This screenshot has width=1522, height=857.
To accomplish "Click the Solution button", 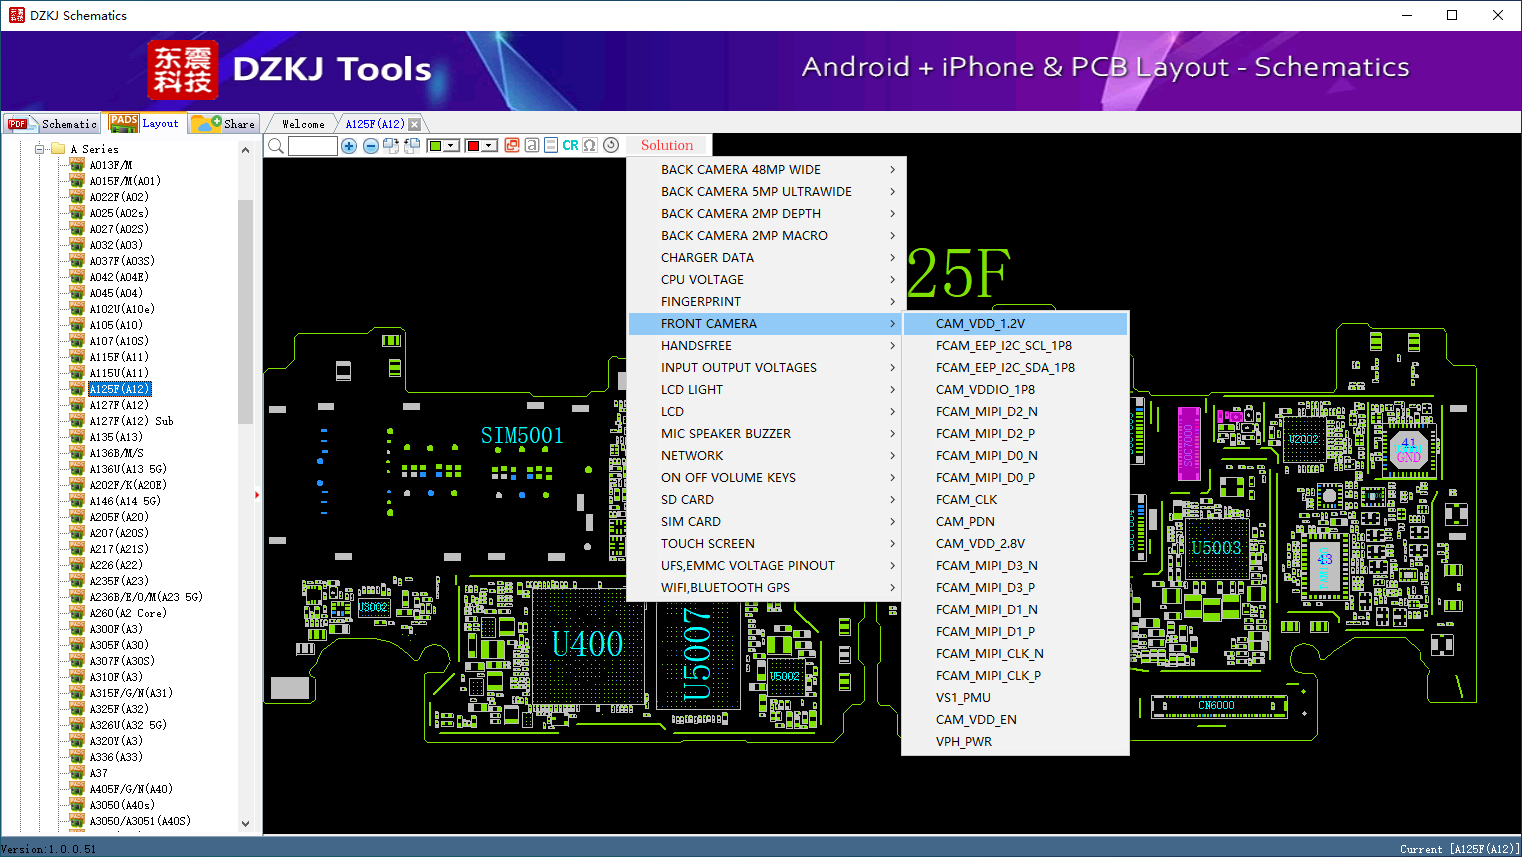I will pyautogui.click(x=666, y=146).
